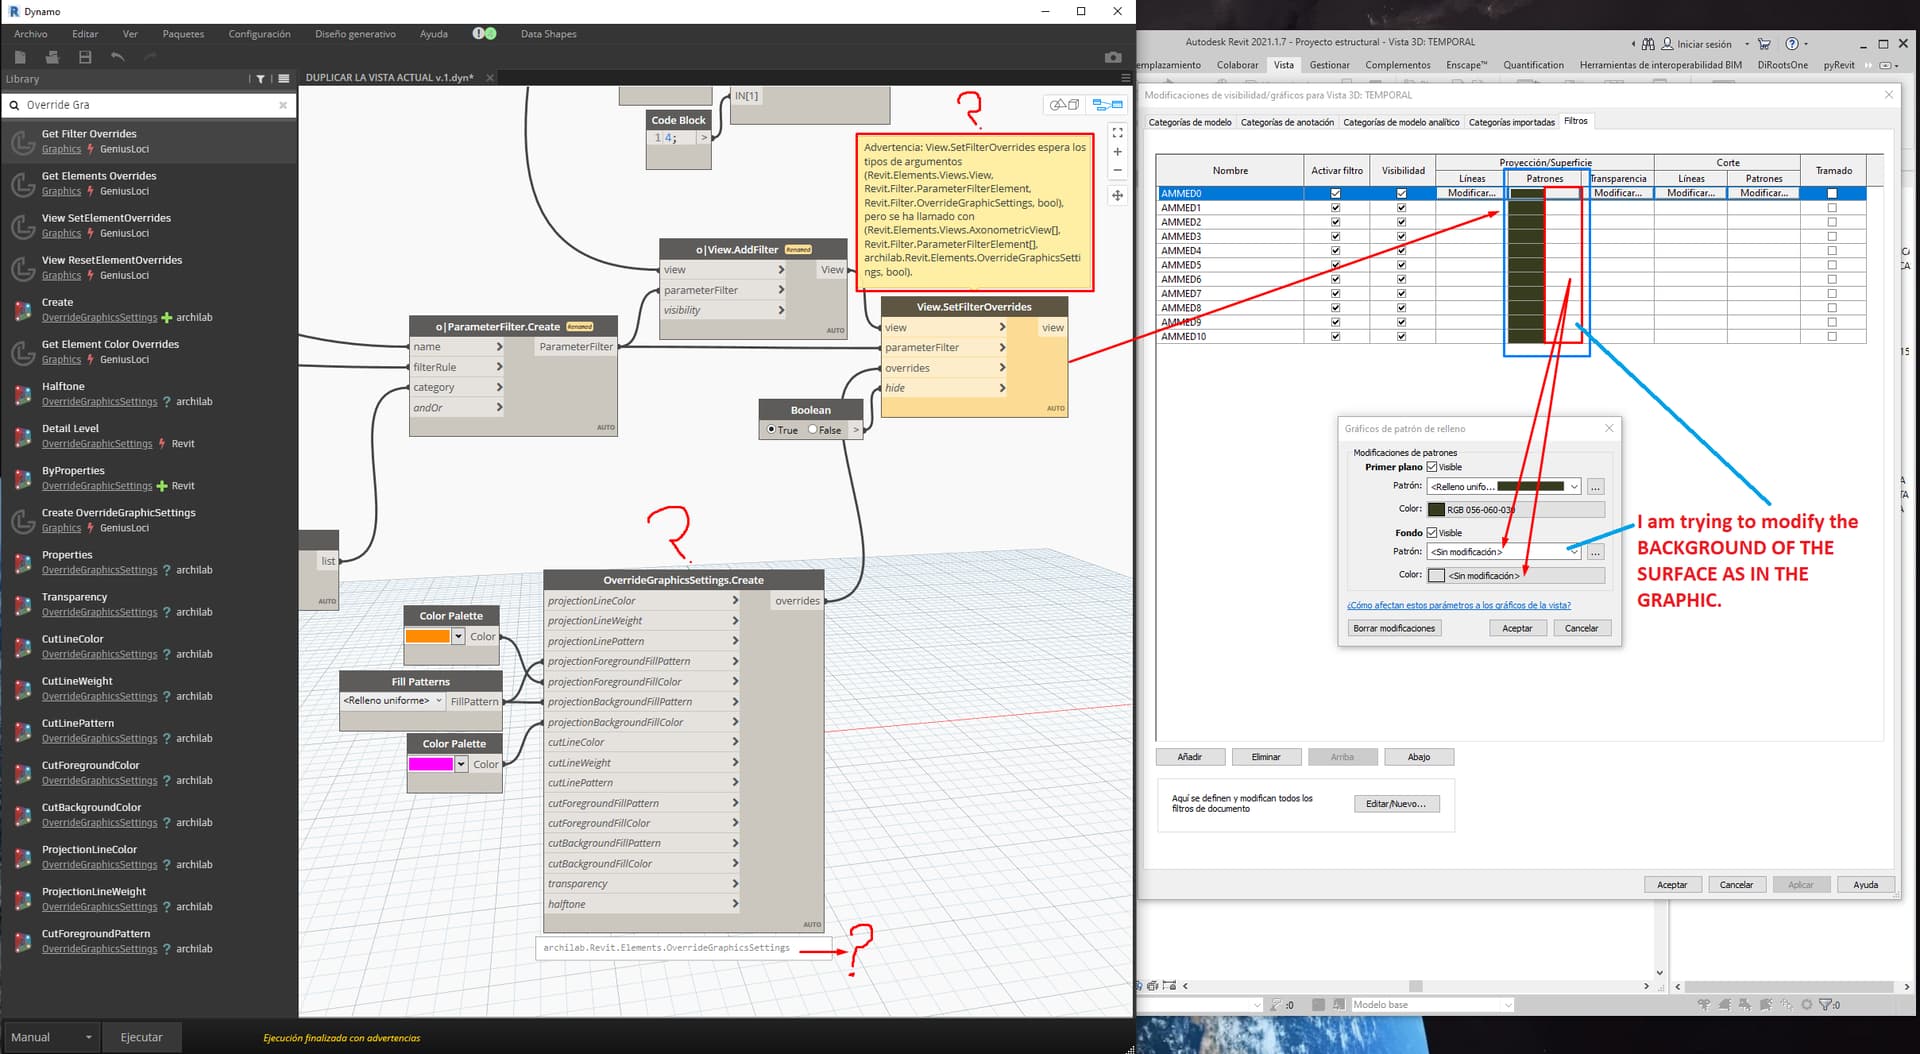Open the foreground Patrón dropdown
Image resolution: width=1920 pixels, height=1054 pixels.
click(x=1573, y=487)
